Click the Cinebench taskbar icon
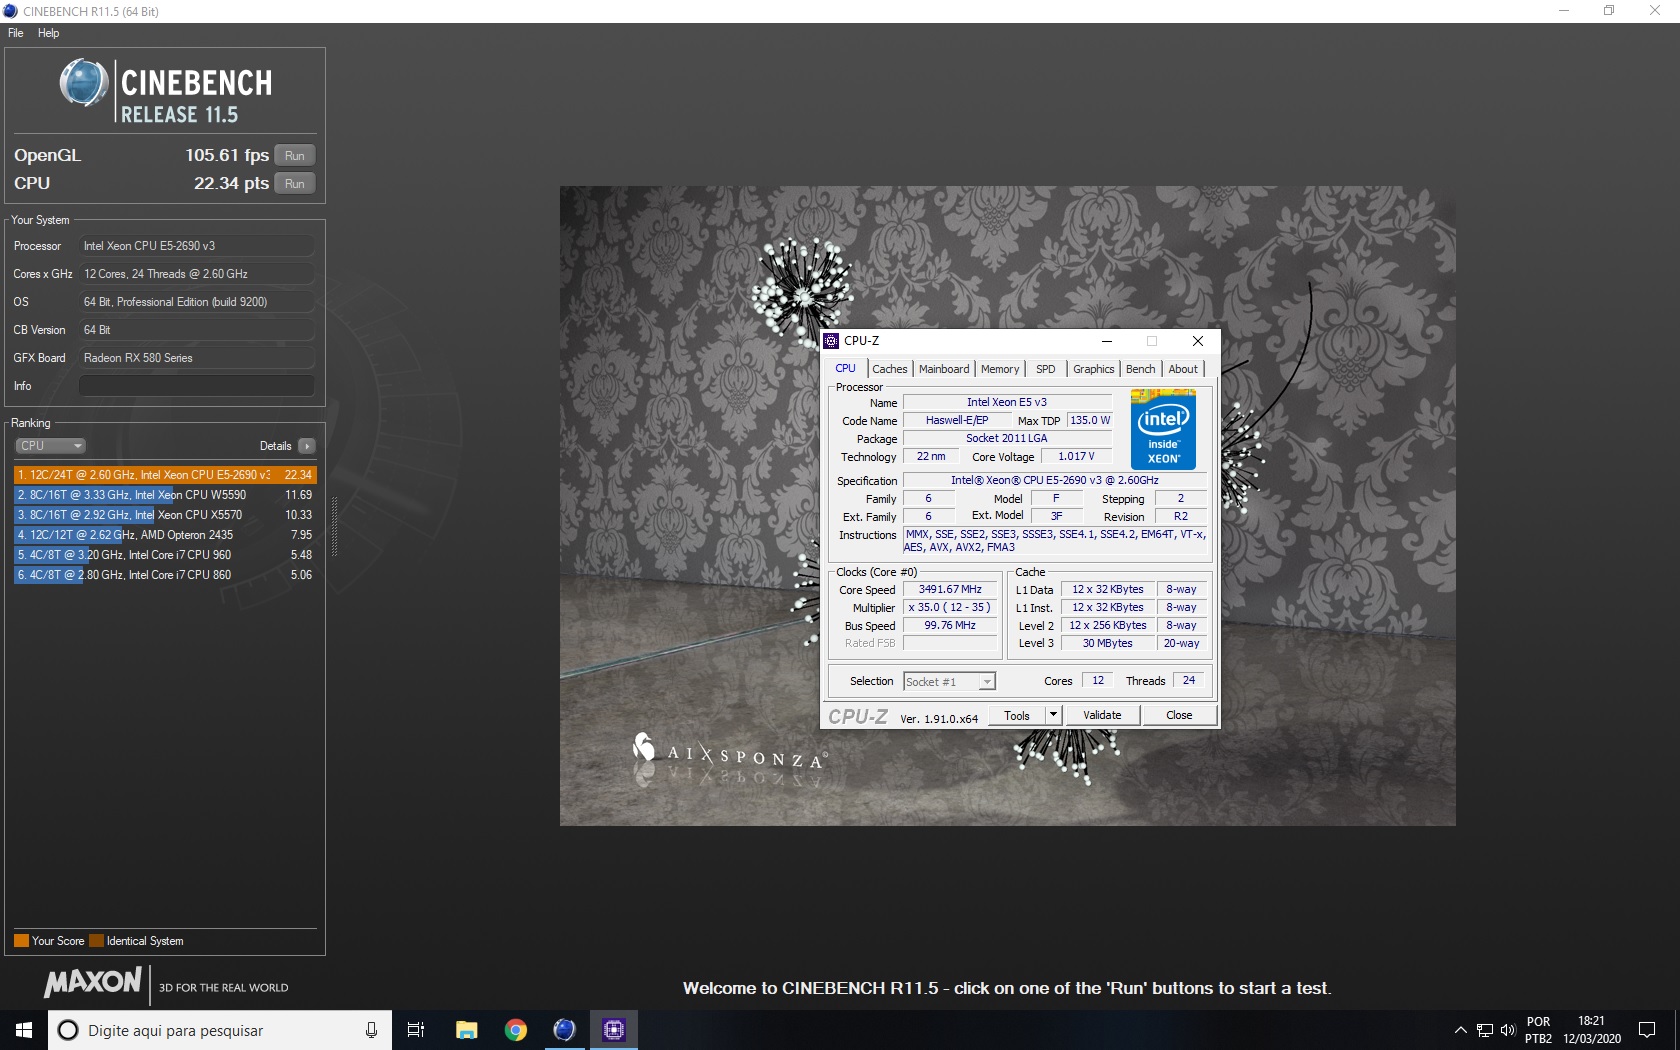This screenshot has height=1050, width=1680. click(x=564, y=1030)
